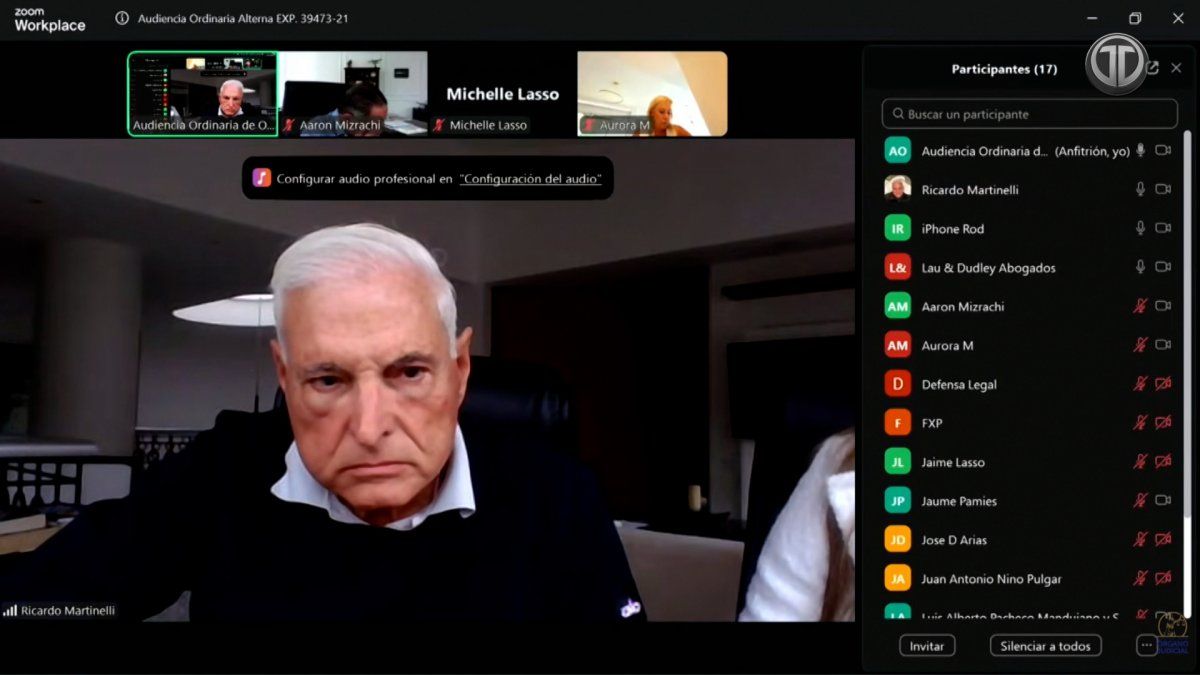
Task: Click the microphone icon for Lau & Dudley Abogados
Action: coord(1140,267)
